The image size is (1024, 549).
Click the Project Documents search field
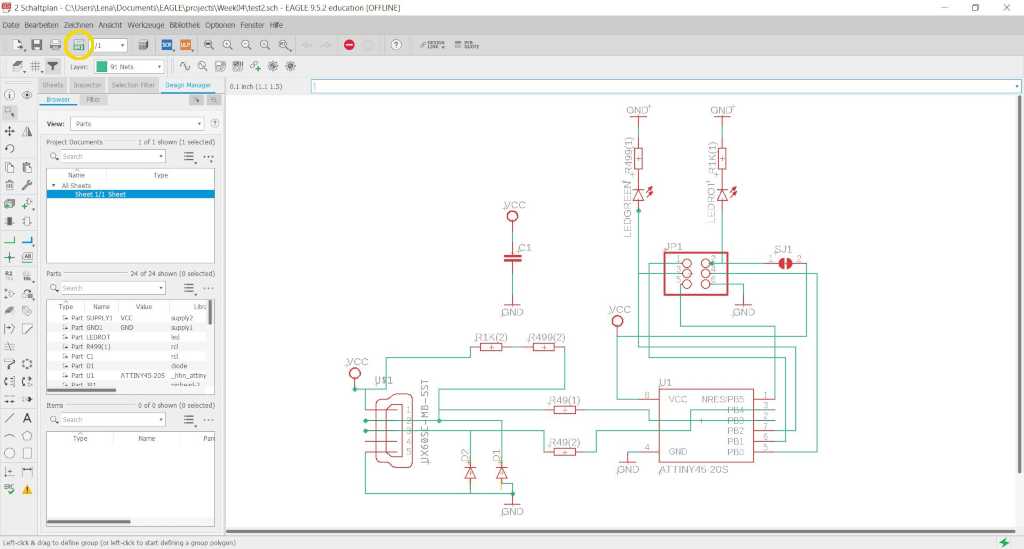click(x=108, y=157)
